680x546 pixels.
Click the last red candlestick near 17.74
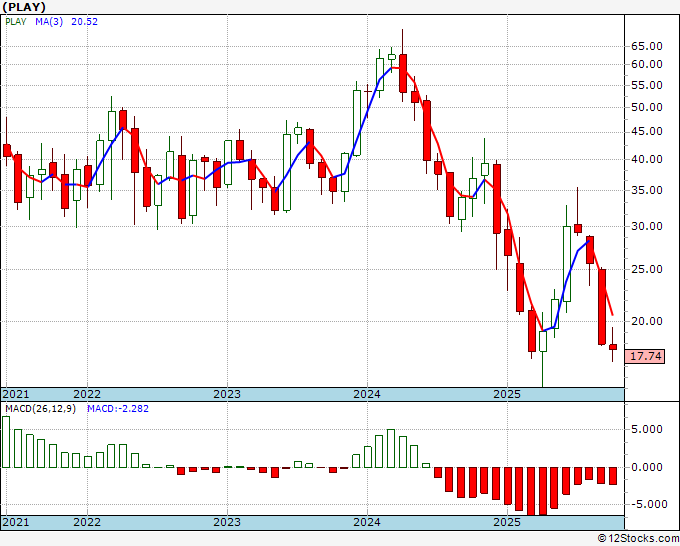(x=612, y=347)
